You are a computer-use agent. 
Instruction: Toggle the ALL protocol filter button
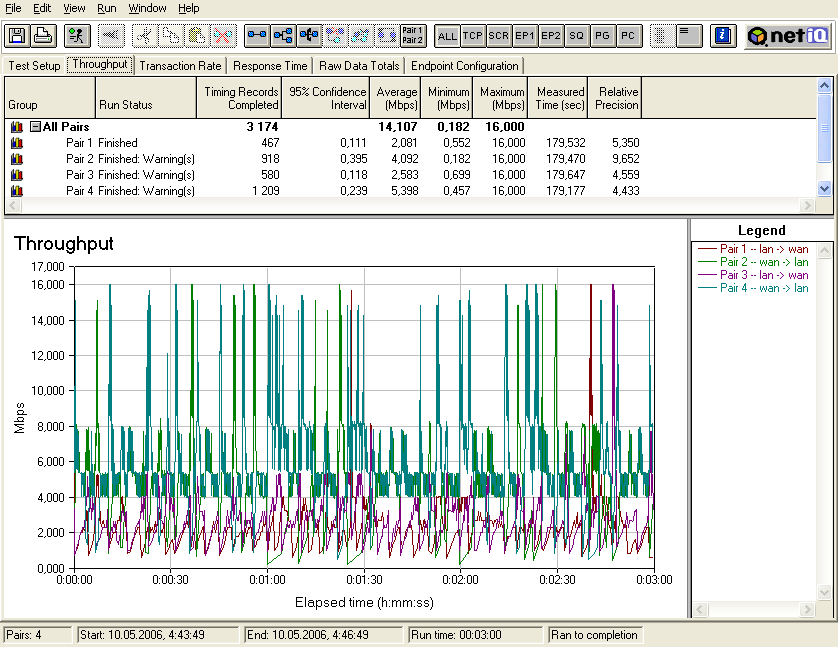pos(447,36)
